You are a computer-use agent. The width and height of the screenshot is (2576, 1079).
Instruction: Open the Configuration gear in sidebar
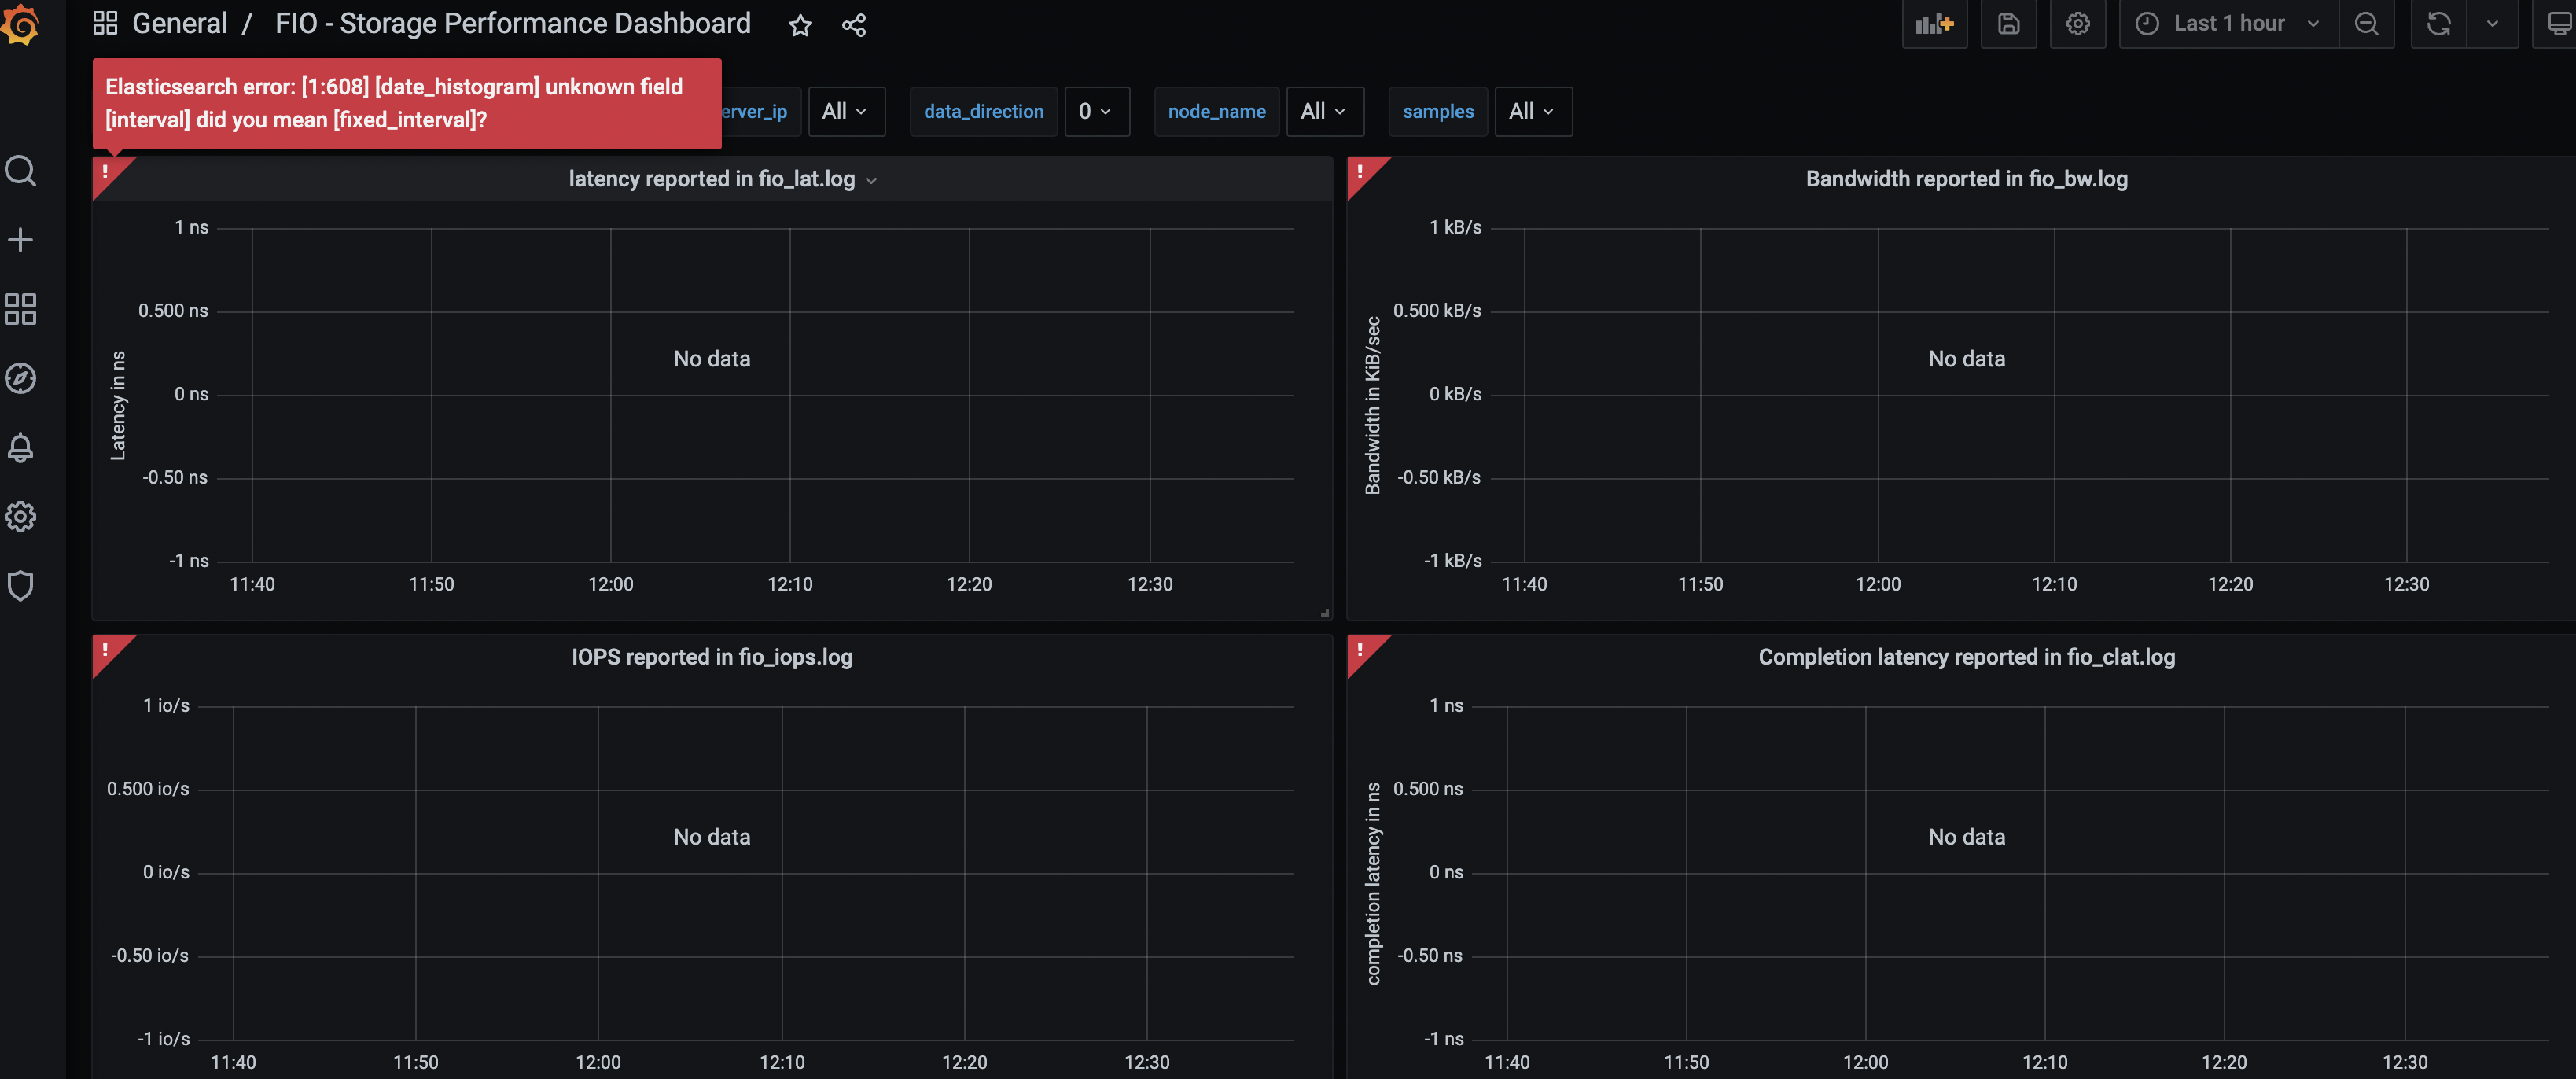click(21, 516)
